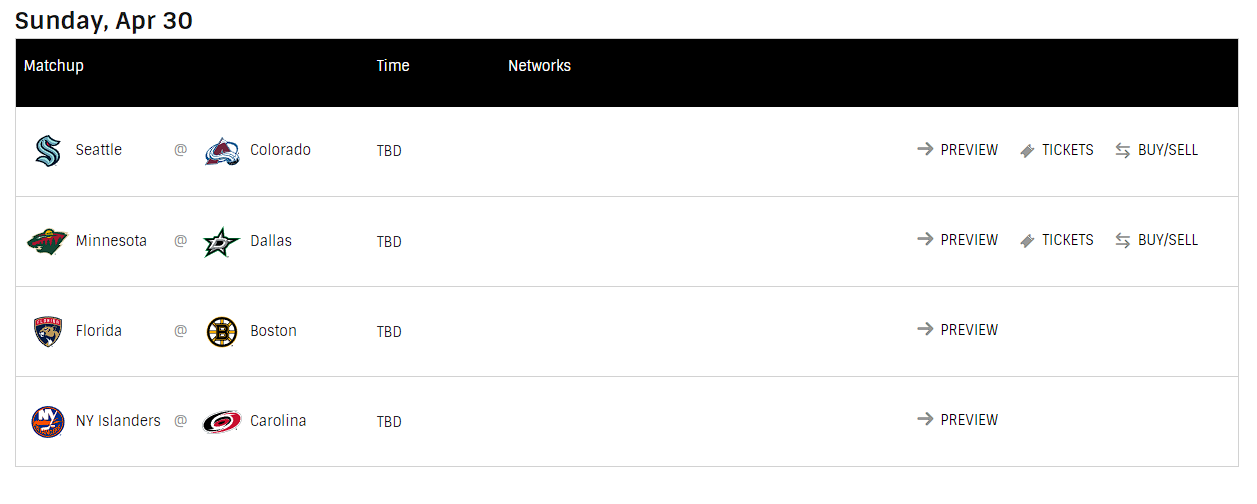View Preview for Florida at Boston
Image resolution: width=1257 pixels, height=504 pixels.
958,330
